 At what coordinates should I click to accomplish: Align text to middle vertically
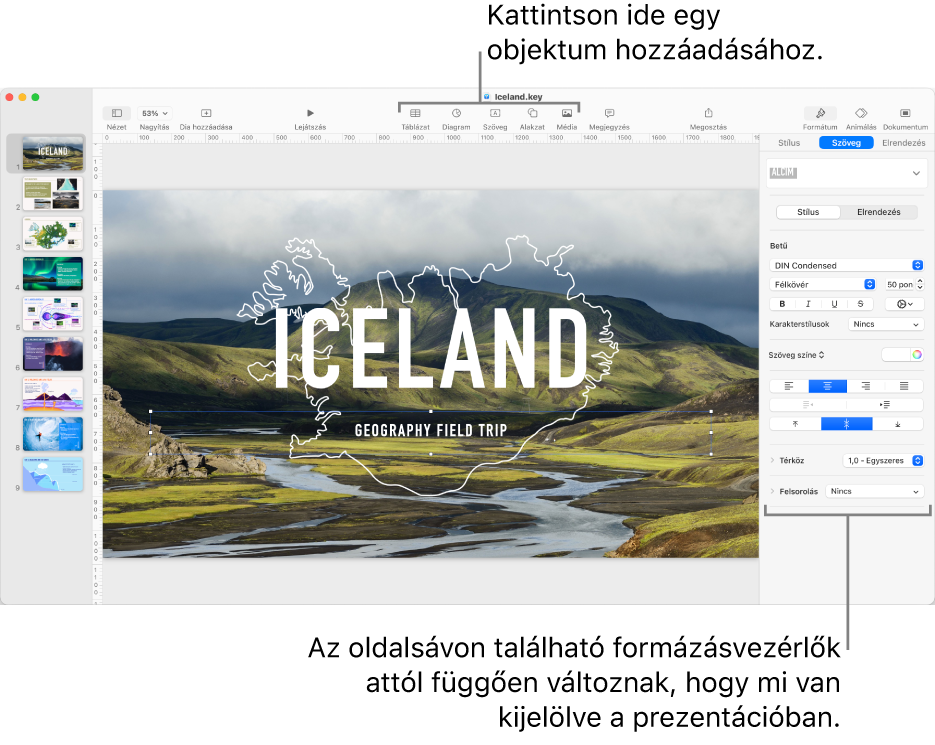[x=846, y=424]
